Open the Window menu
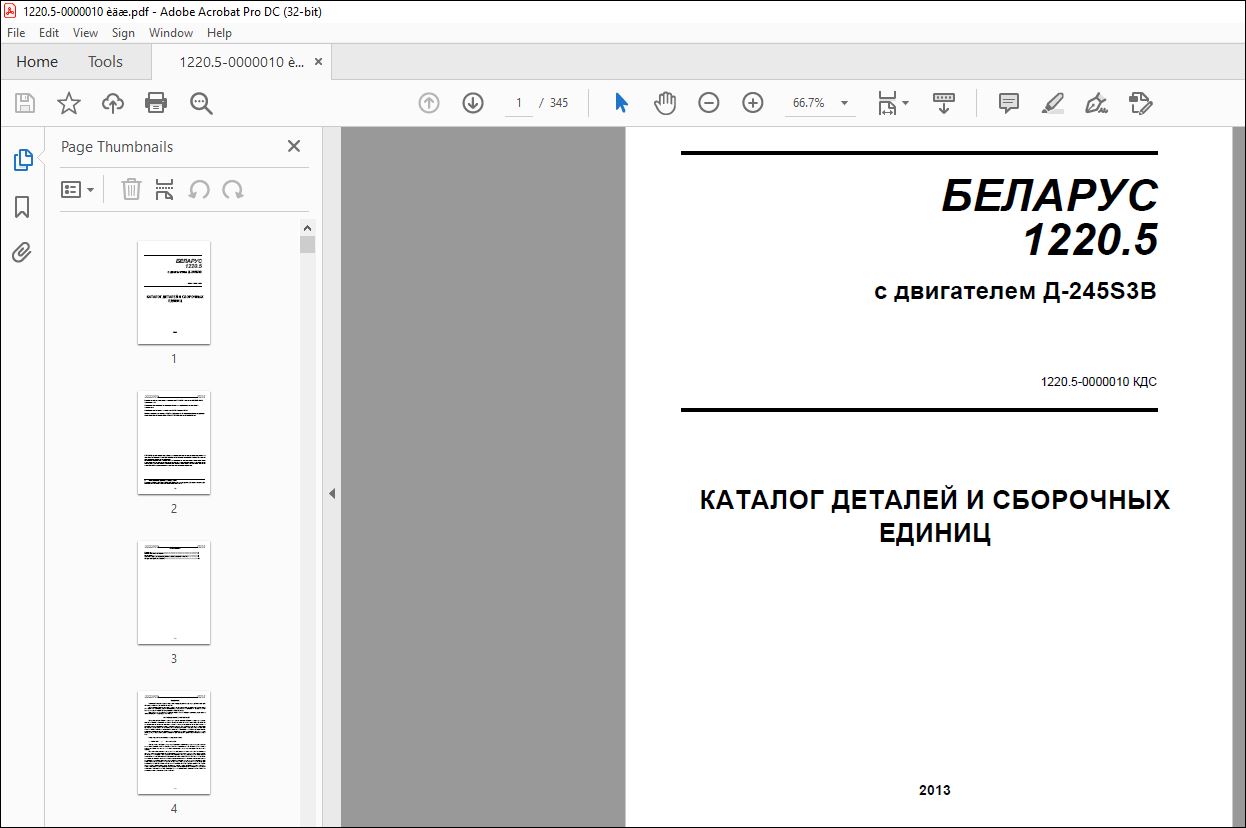 coord(171,33)
